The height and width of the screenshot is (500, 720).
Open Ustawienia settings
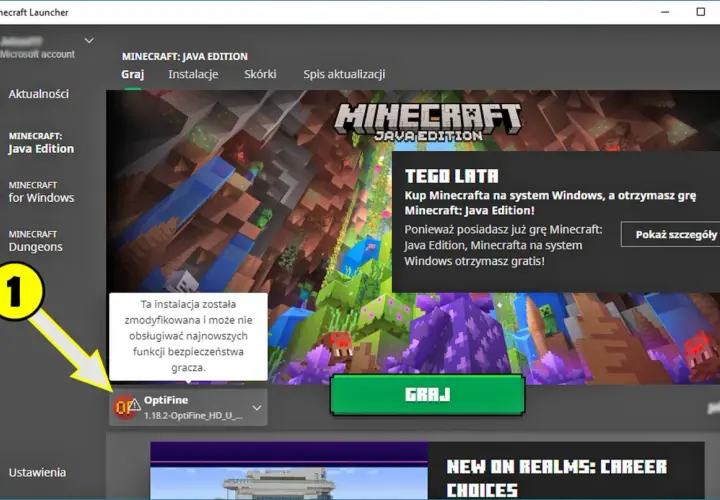point(37,472)
